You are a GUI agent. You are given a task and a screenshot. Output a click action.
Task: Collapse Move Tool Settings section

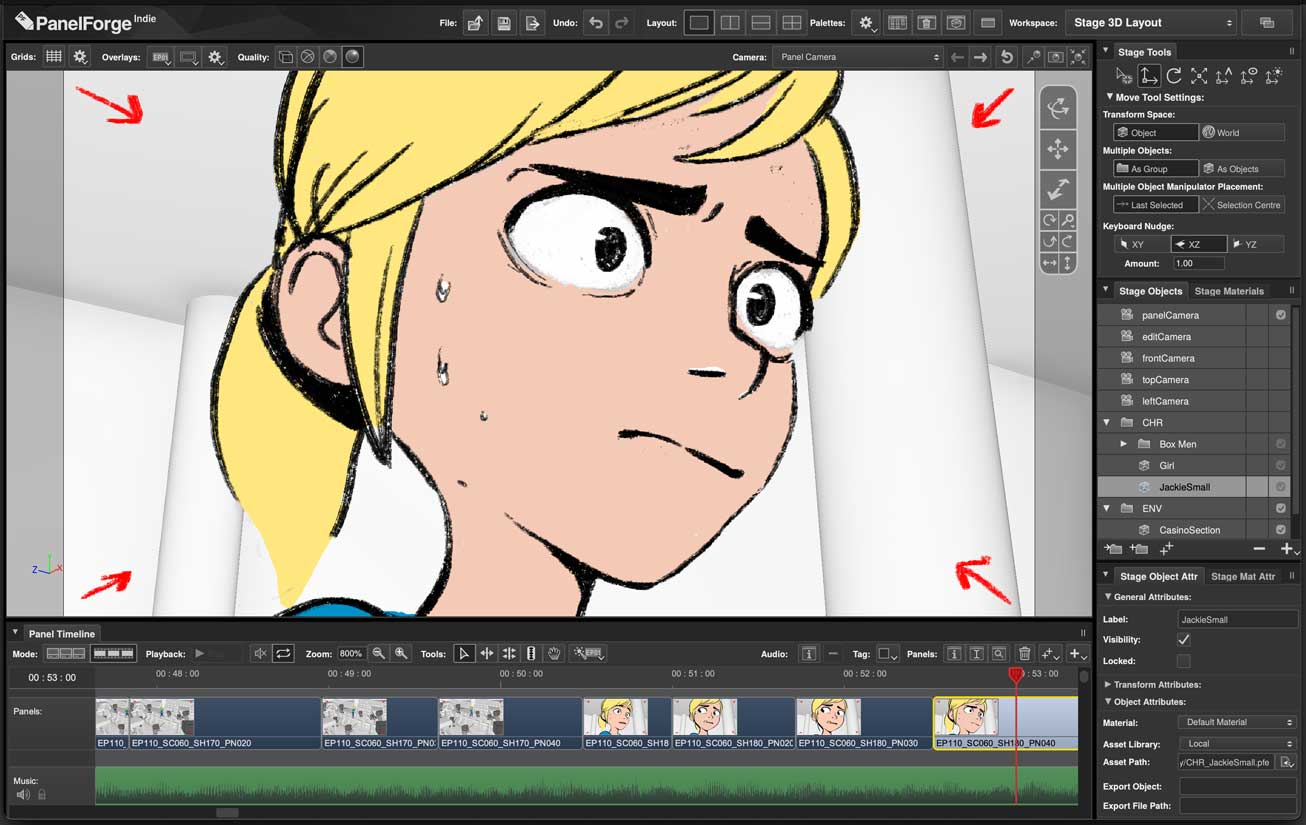1110,97
